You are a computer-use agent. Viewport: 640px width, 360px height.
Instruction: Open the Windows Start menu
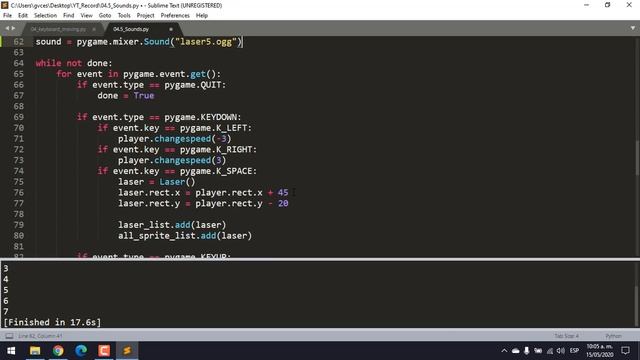(11, 351)
